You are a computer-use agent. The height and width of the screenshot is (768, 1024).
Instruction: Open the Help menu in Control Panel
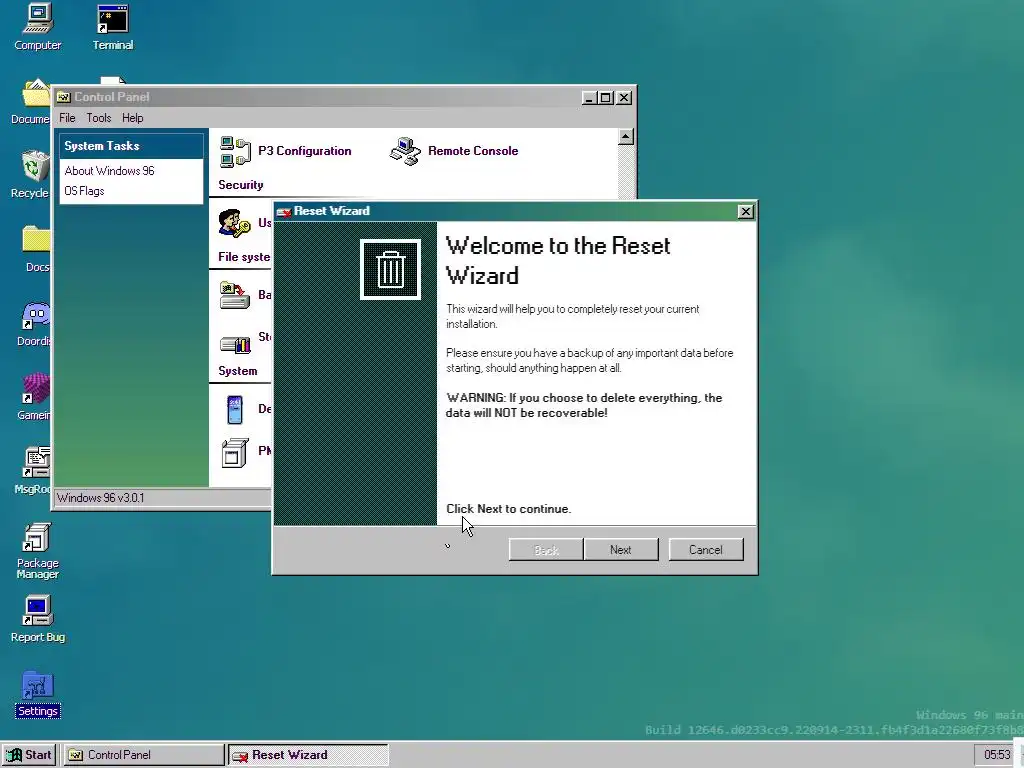coord(133,118)
